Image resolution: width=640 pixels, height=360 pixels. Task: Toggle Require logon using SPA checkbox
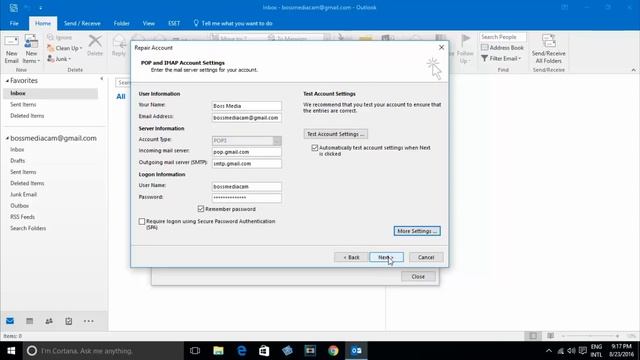[x=142, y=221]
